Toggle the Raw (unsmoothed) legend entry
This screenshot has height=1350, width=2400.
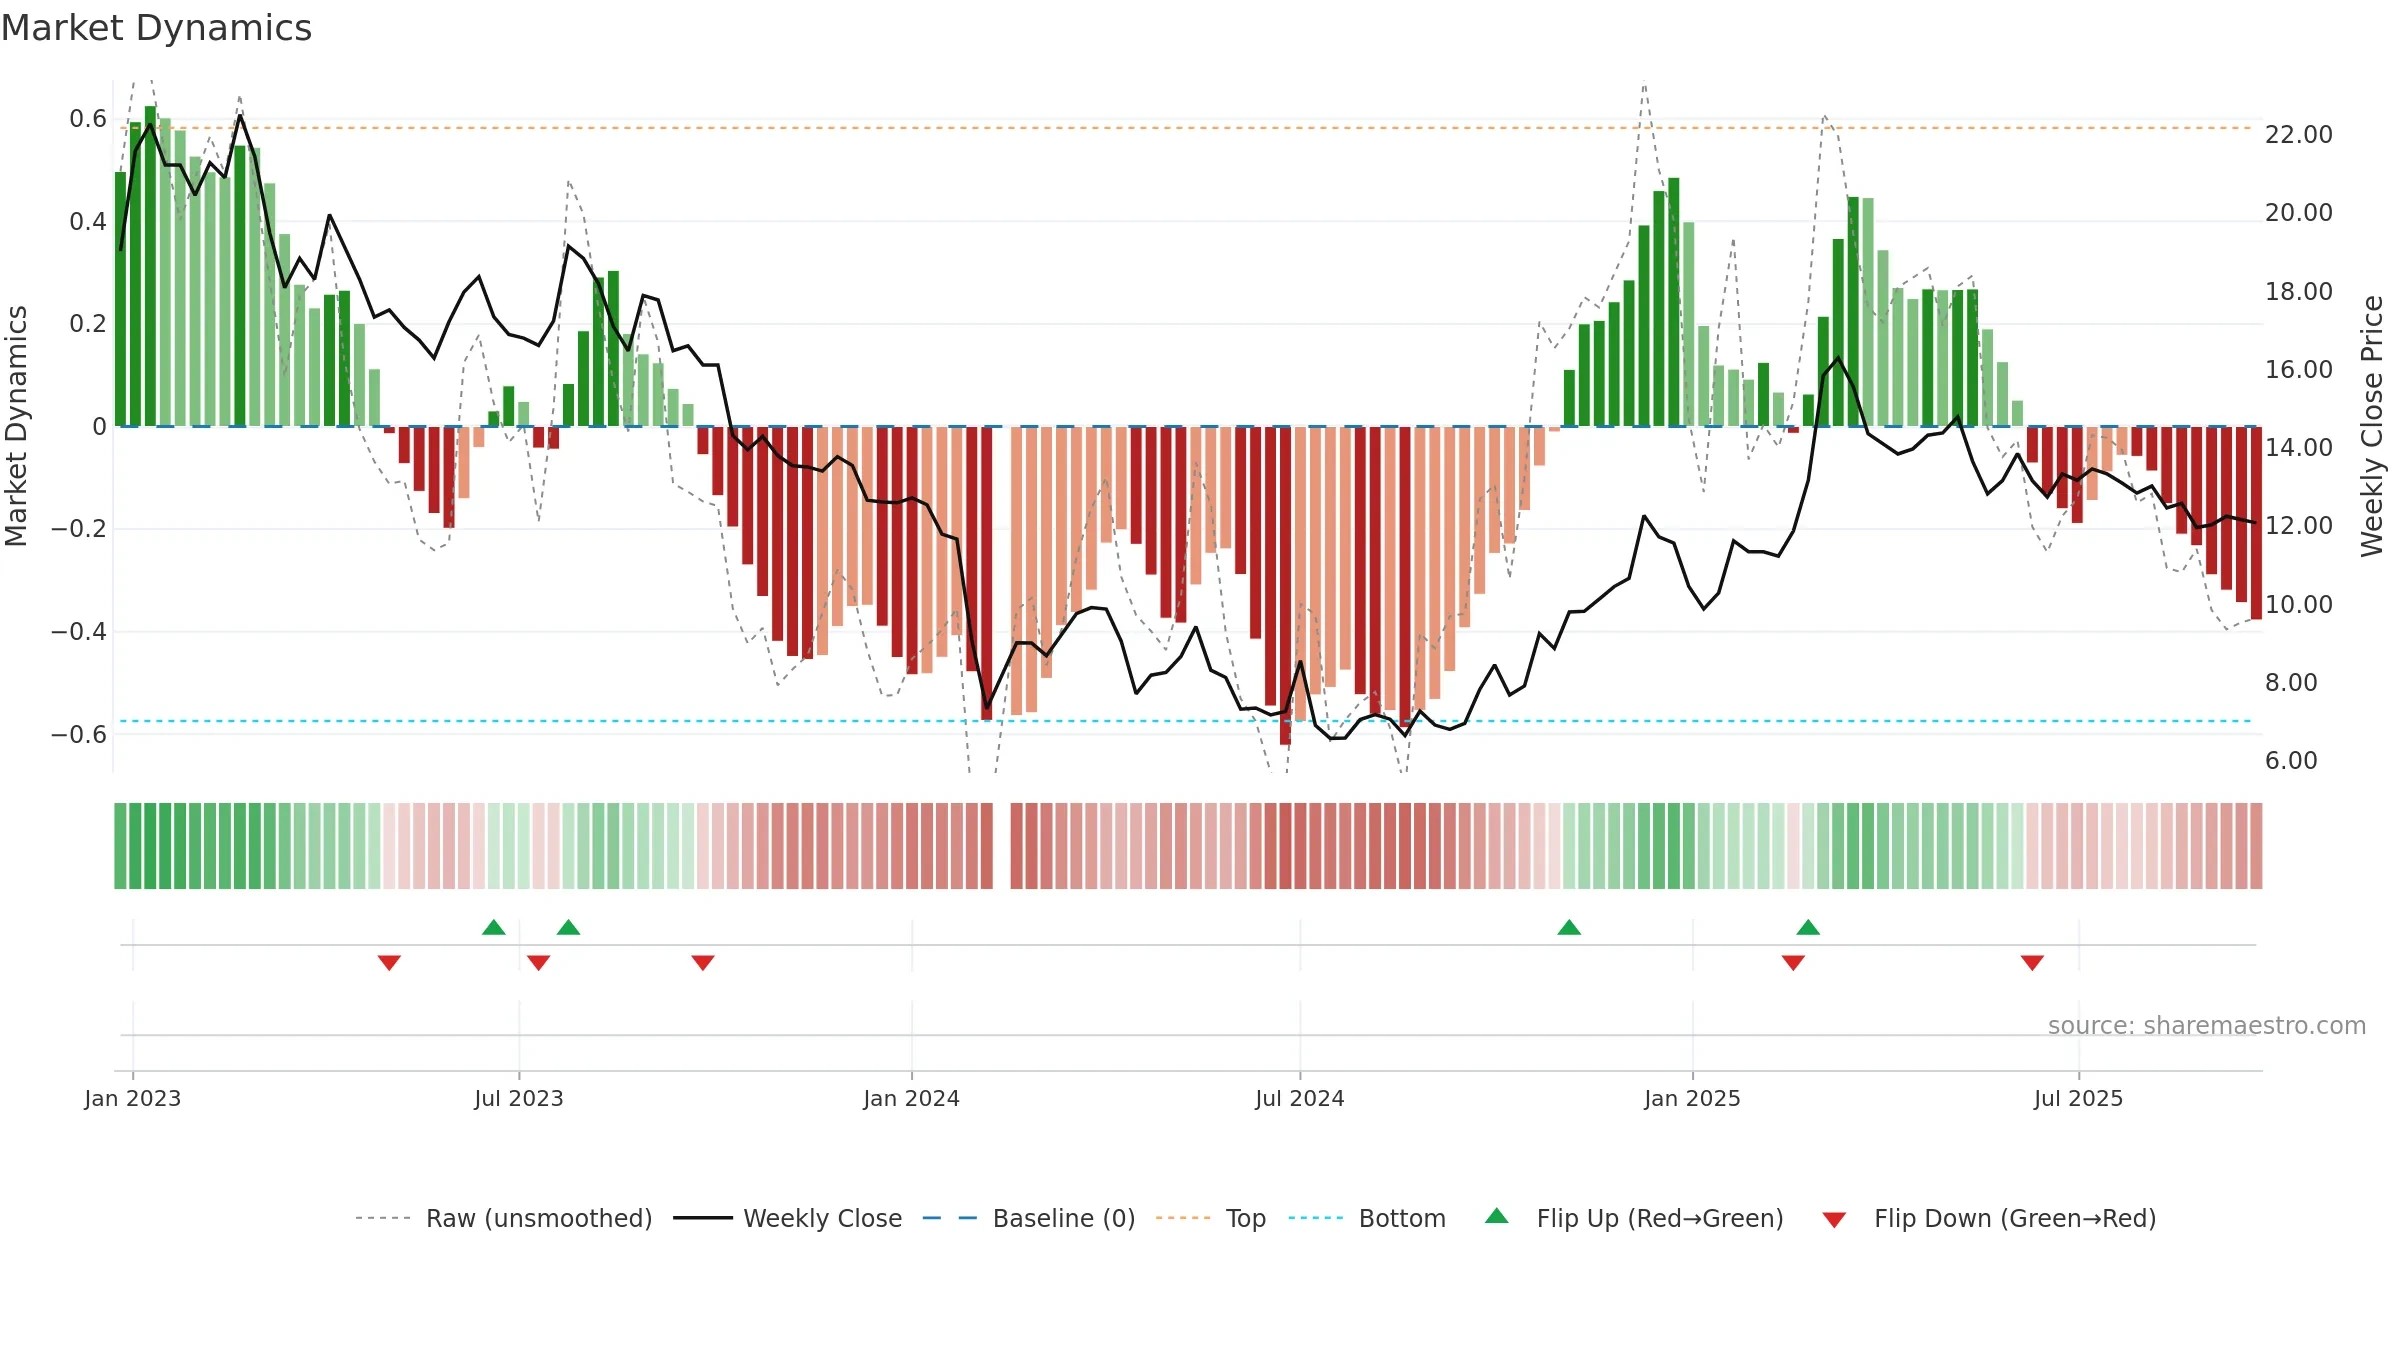pyautogui.click(x=504, y=1218)
